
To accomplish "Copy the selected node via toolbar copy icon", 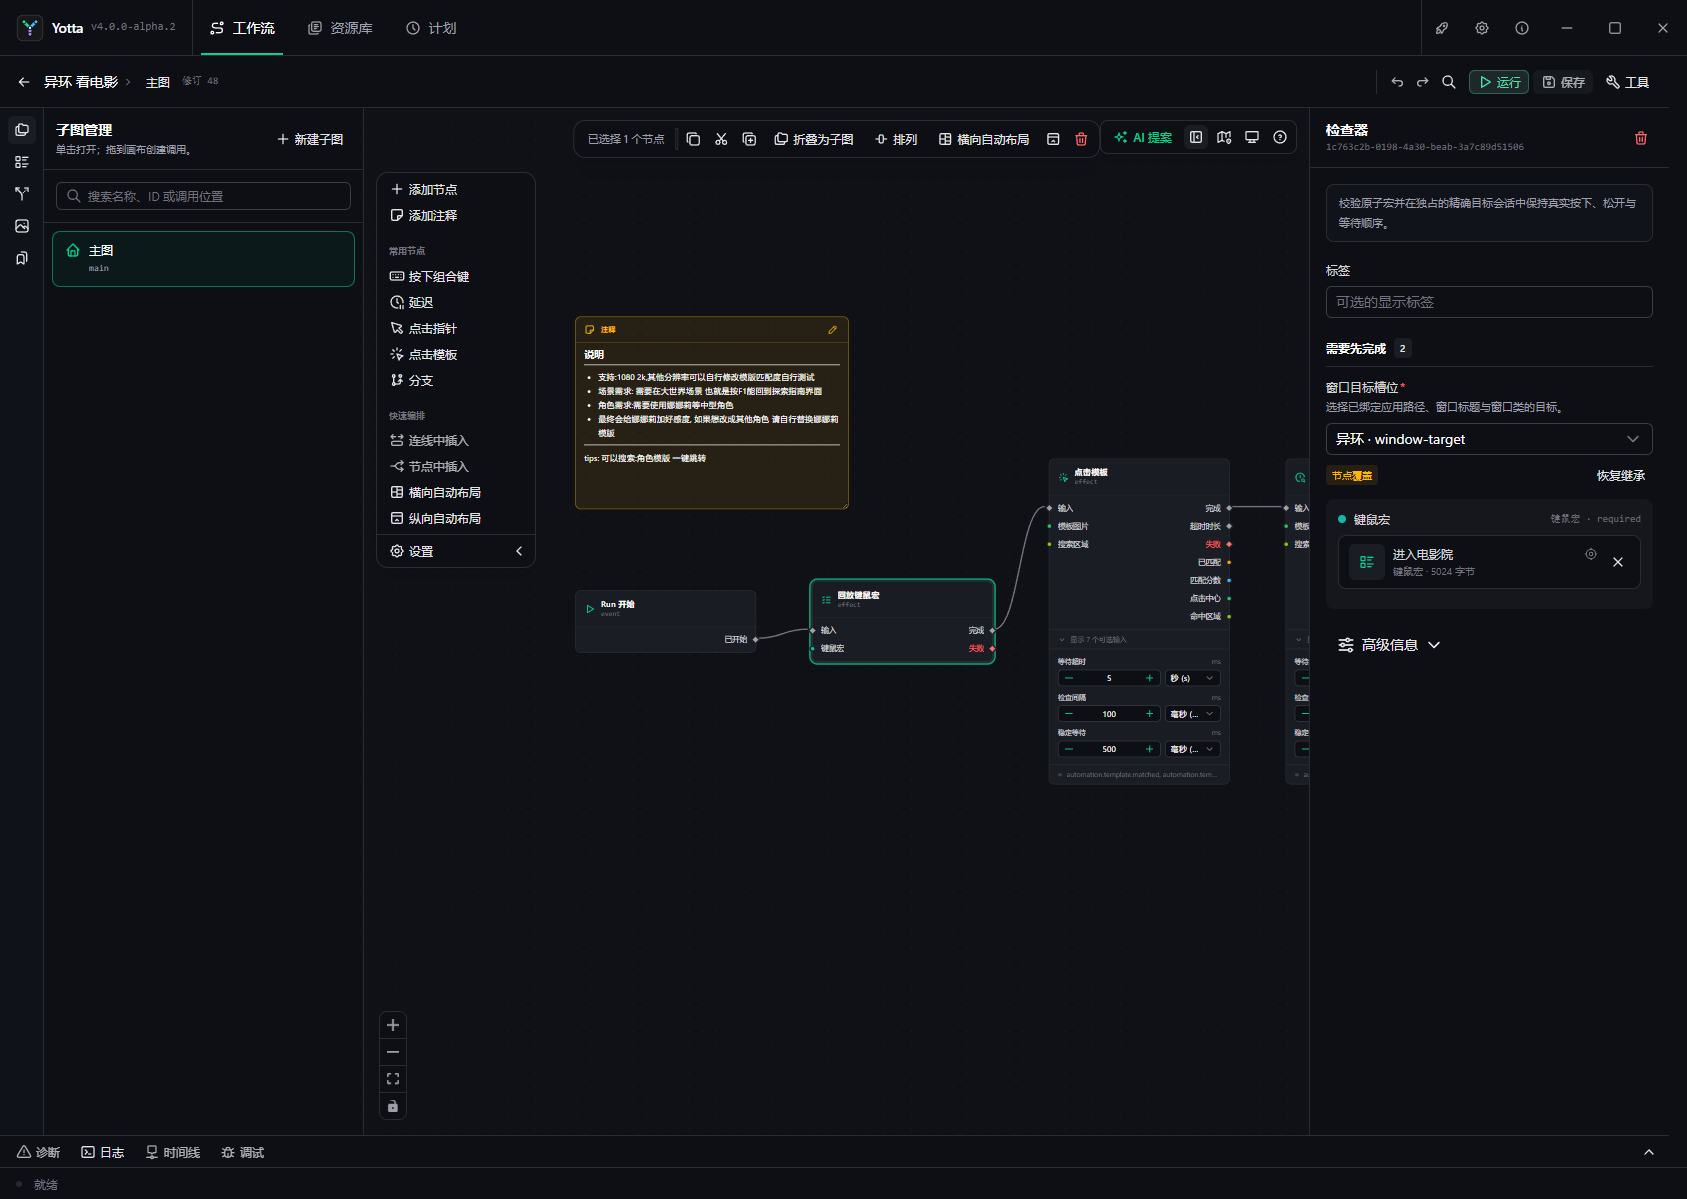I will click(x=693, y=139).
